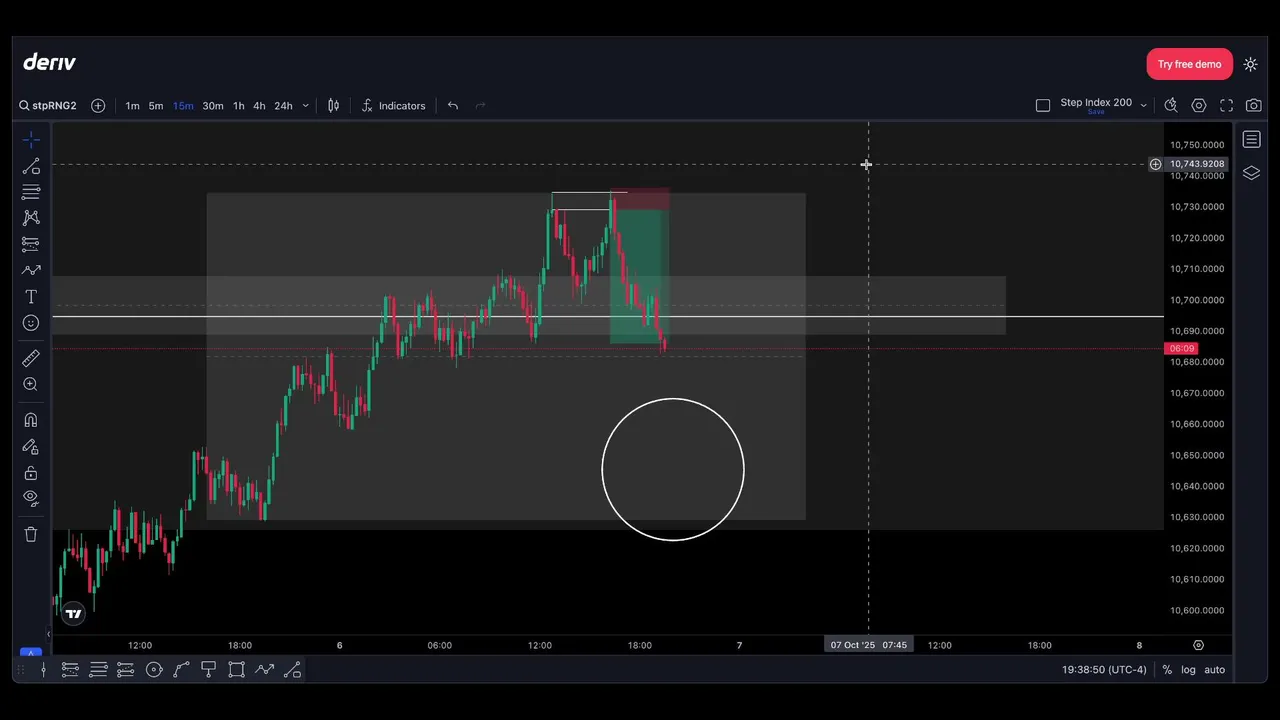The image size is (1280, 720).
Task: Toggle lock all drawing tools
Action: point(31,473)
